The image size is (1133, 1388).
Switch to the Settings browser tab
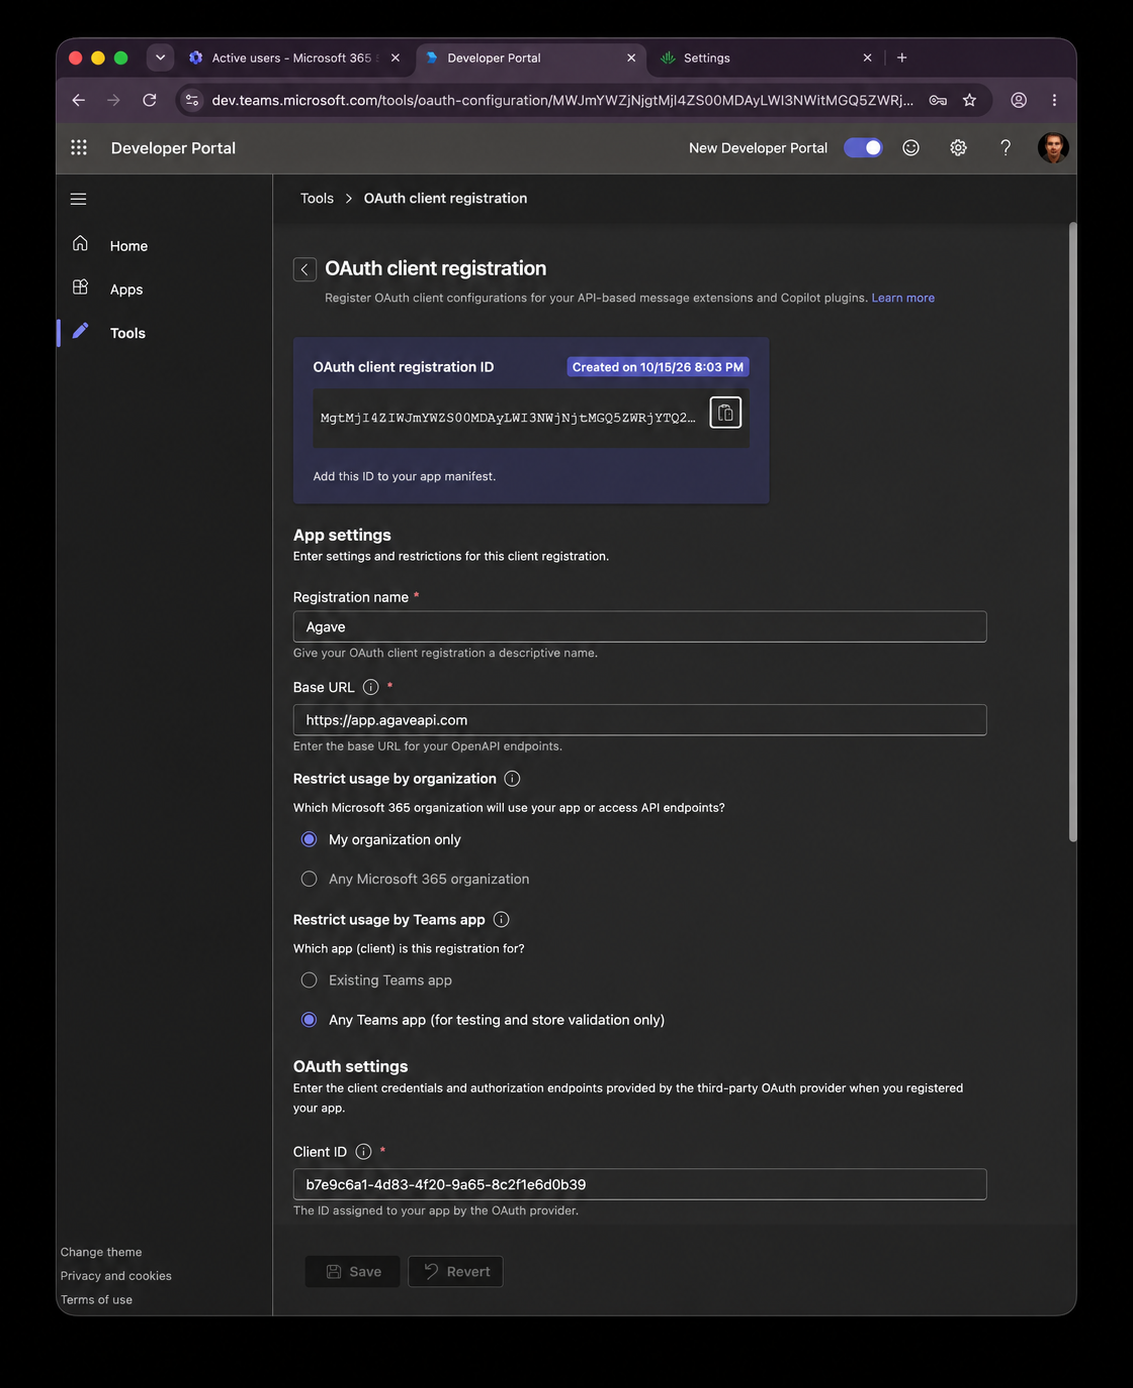click(767, 58)
